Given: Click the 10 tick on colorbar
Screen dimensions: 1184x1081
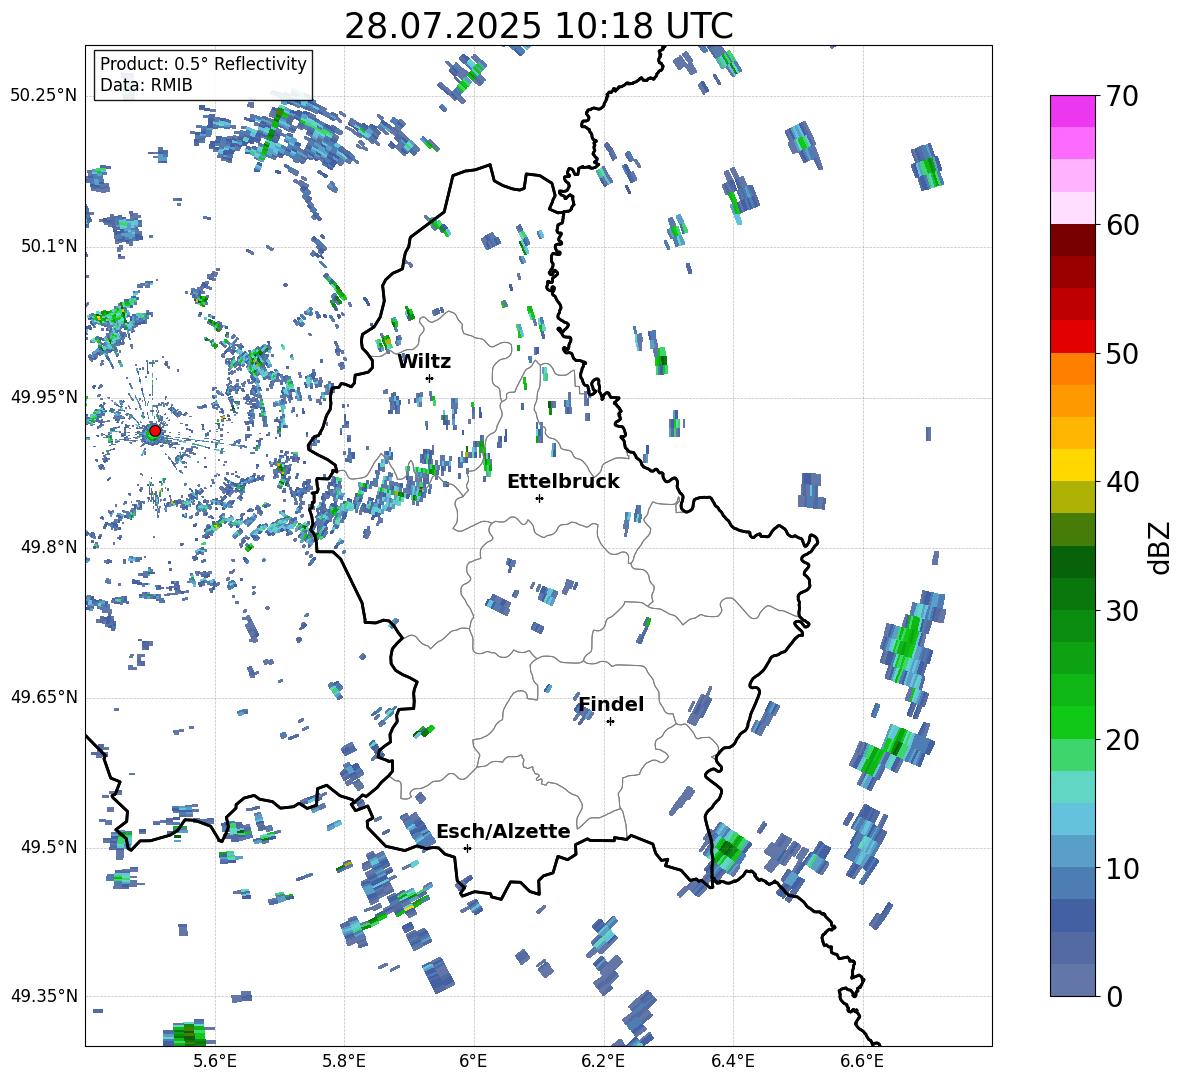Looking at the screenshot, I should pos(1122,869).
